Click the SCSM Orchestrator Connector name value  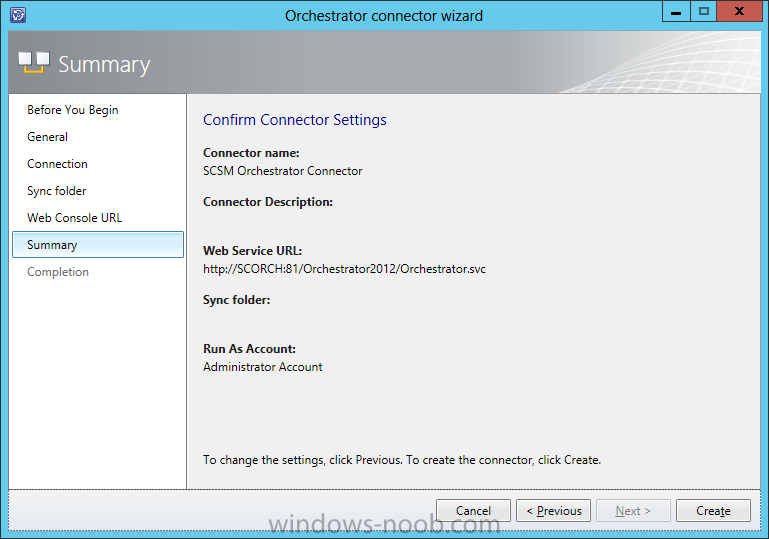pyautogui.click(x=282, y=171)
